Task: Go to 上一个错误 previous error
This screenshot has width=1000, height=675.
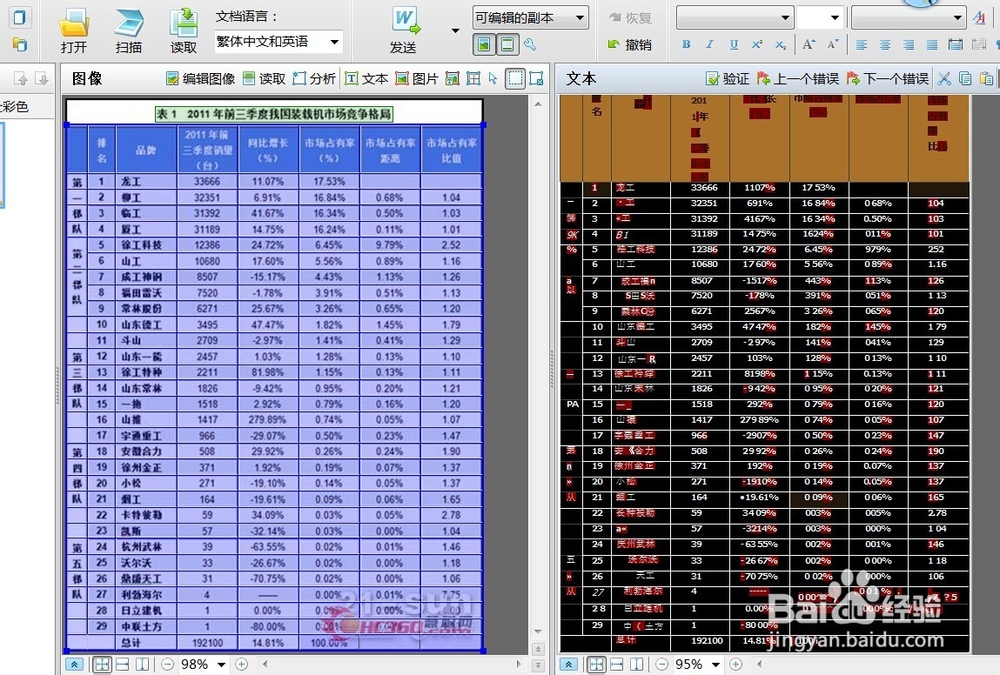Action: 798,78
